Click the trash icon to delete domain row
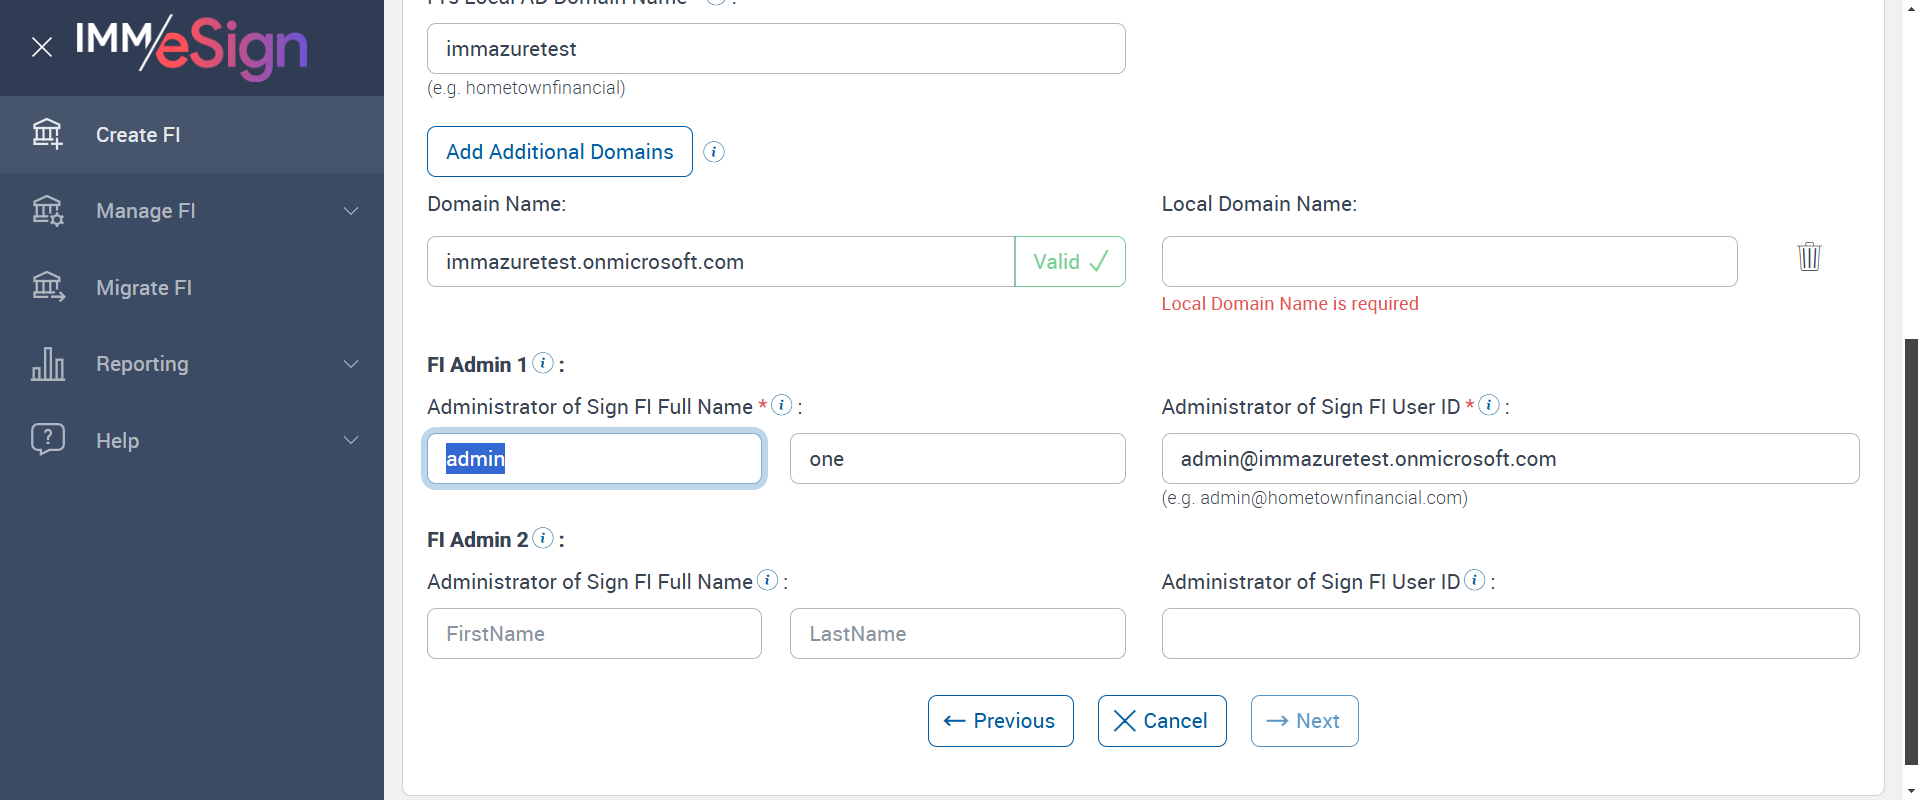 click(1809, 257)
